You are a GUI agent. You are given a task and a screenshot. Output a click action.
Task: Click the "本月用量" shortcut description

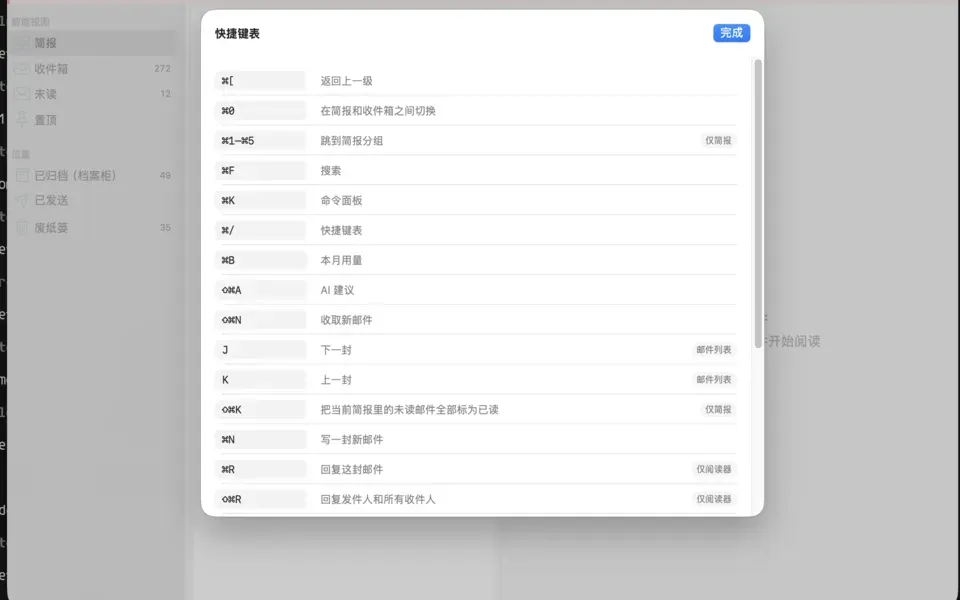(341, 260)
